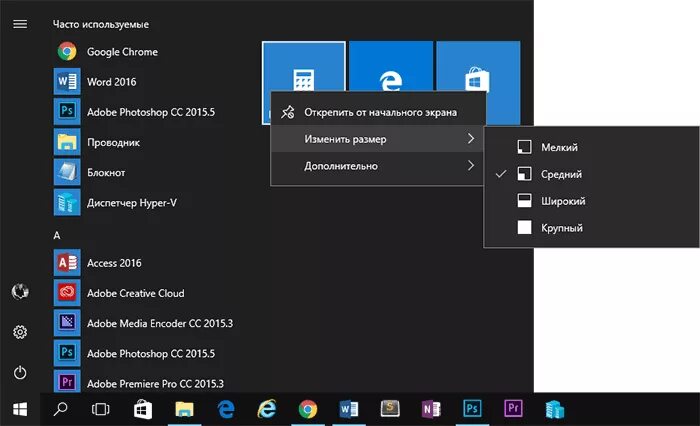Open Access 2016 label in list
Screen dimensions: 700x426
click(114, 263)
